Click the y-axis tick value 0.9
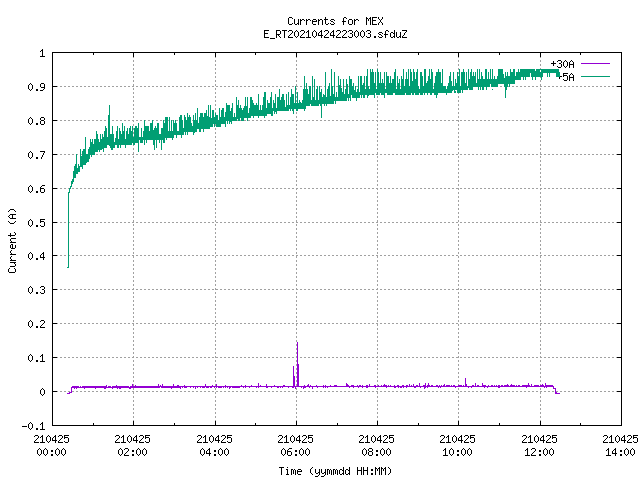 click(x=37, y=87)
